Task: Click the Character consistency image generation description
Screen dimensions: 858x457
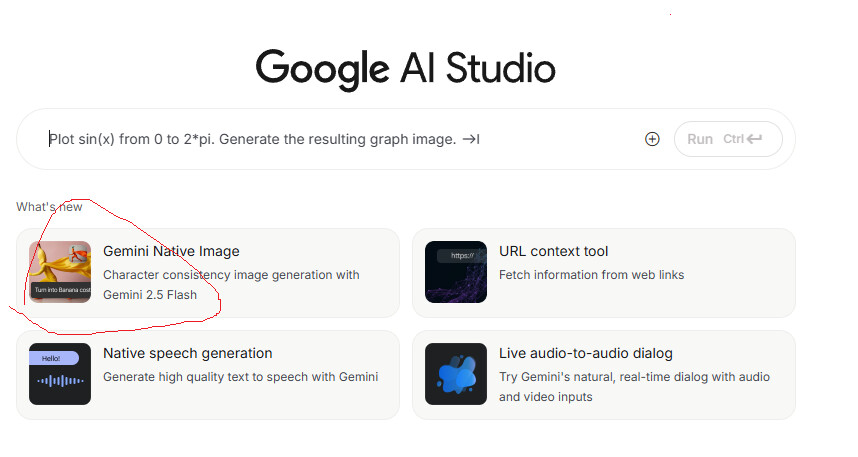Action: coord(231,275)
